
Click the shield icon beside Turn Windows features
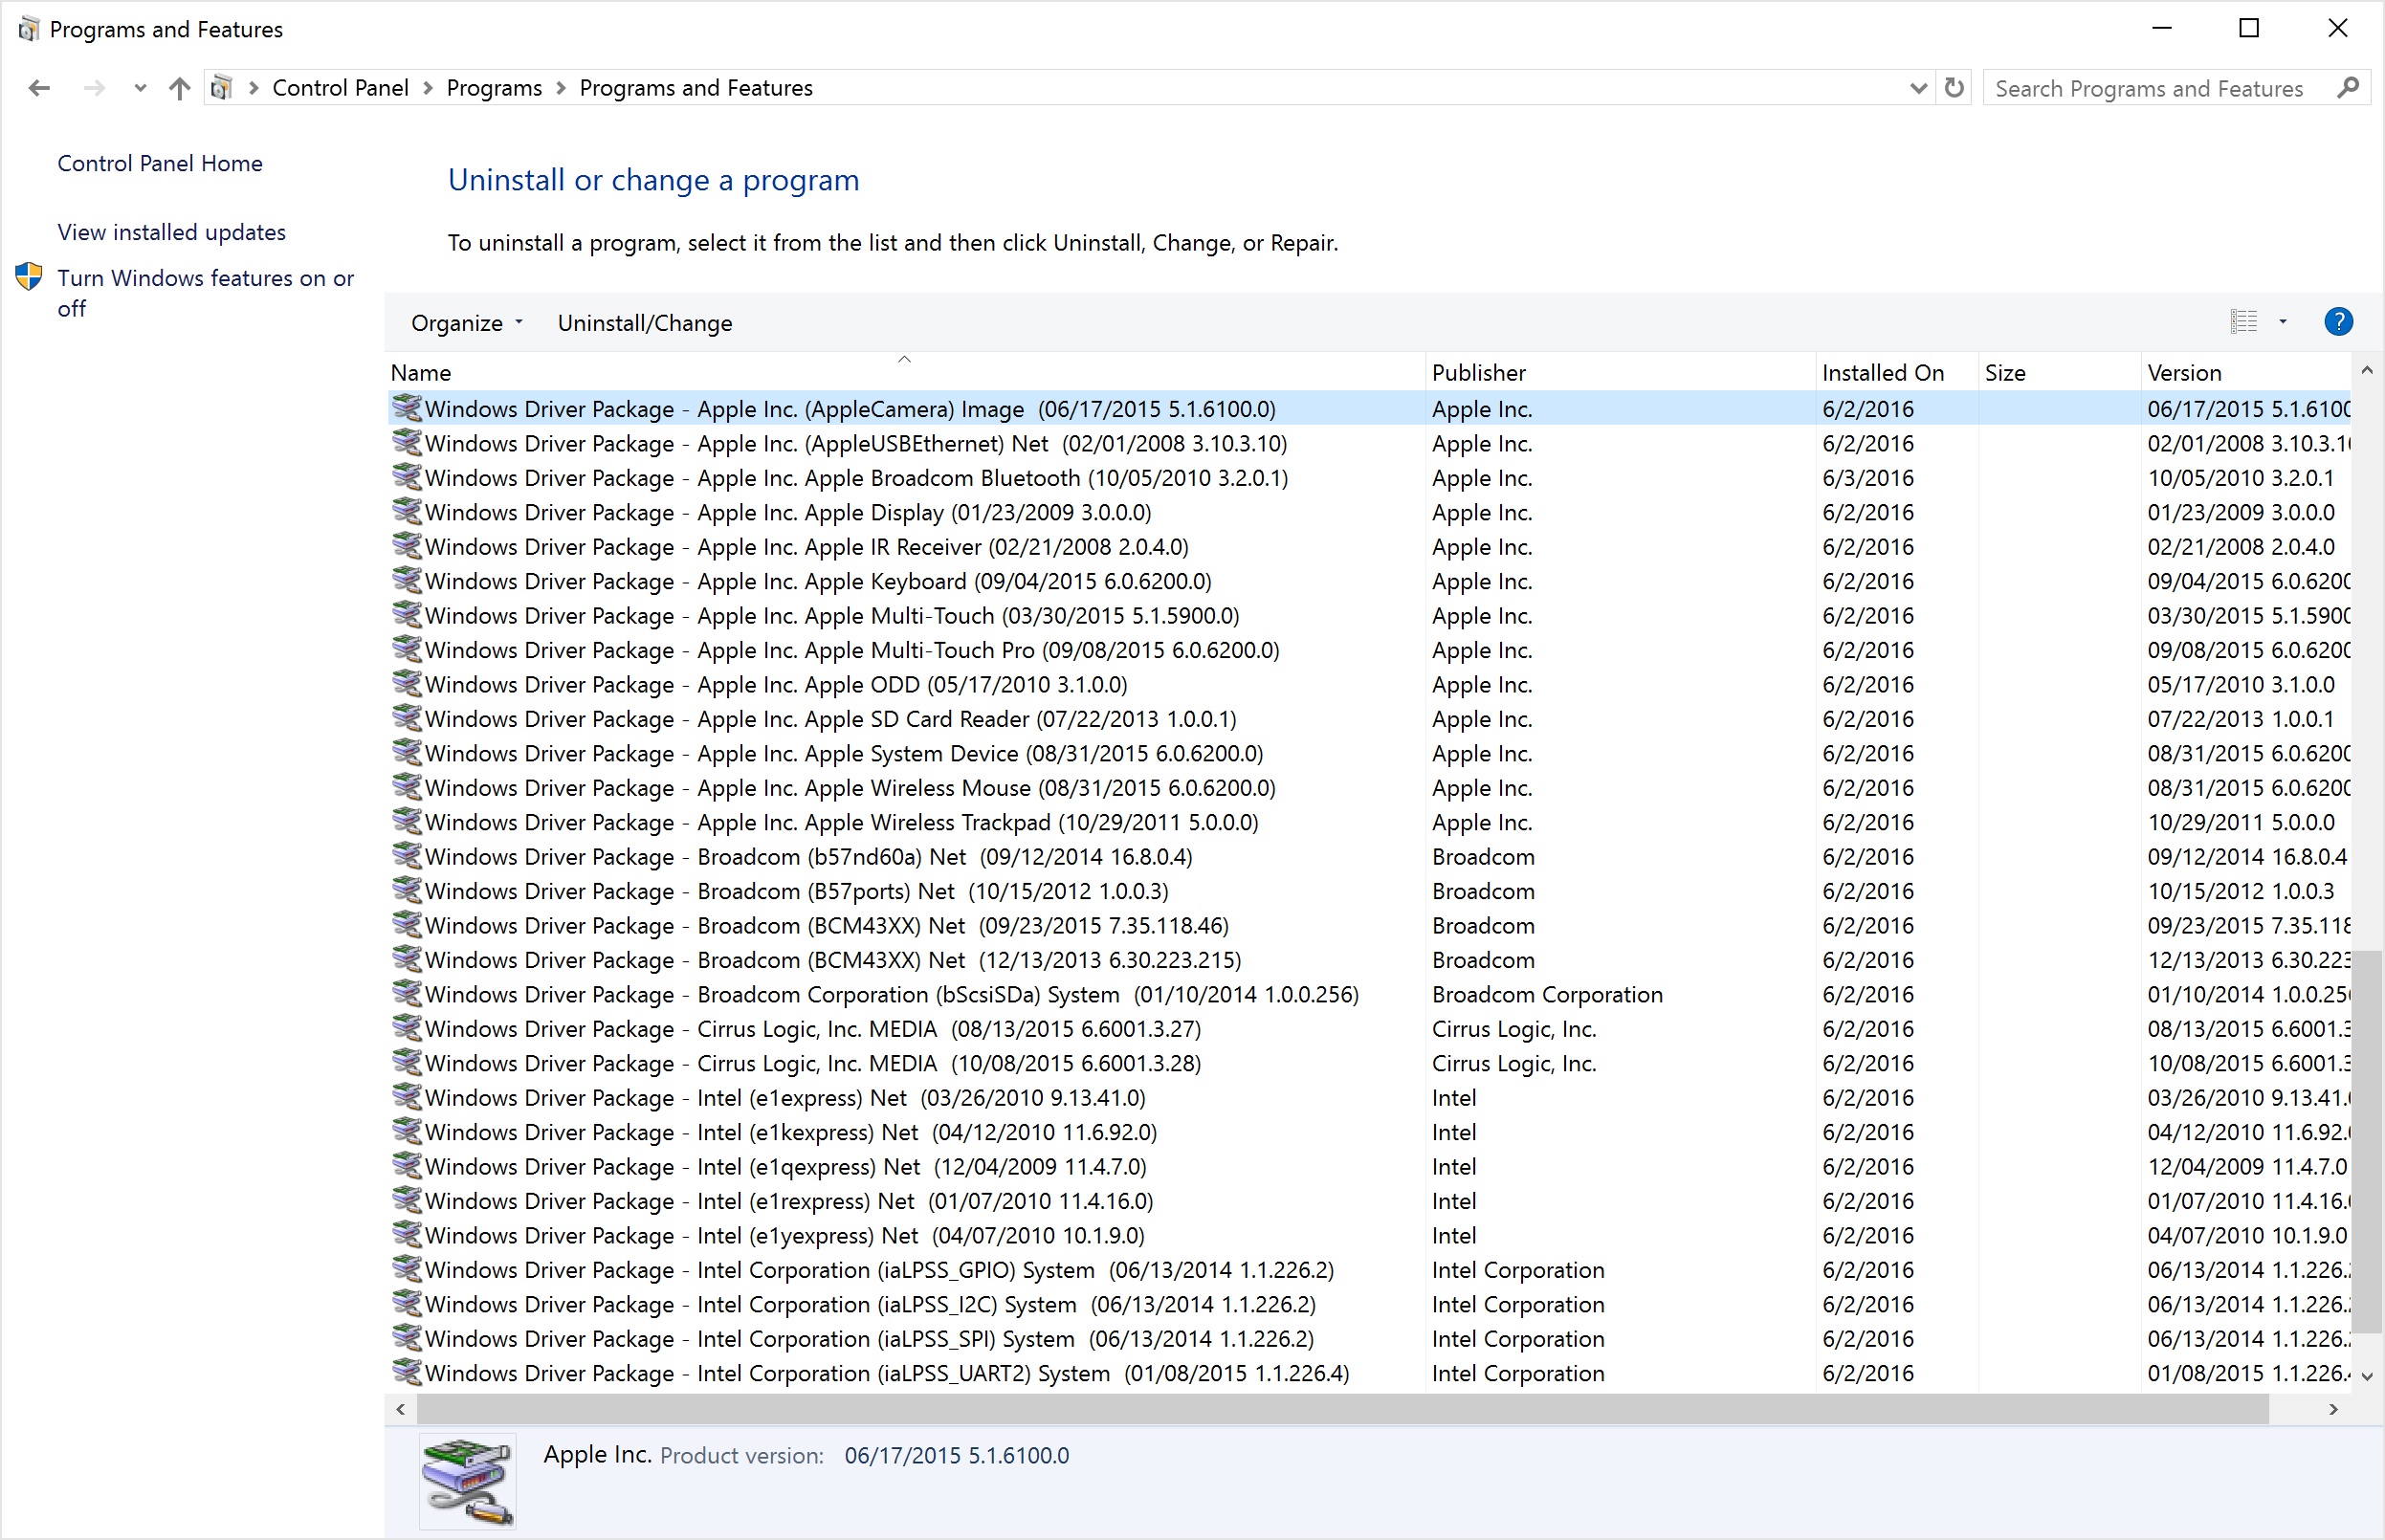(28, 277)
